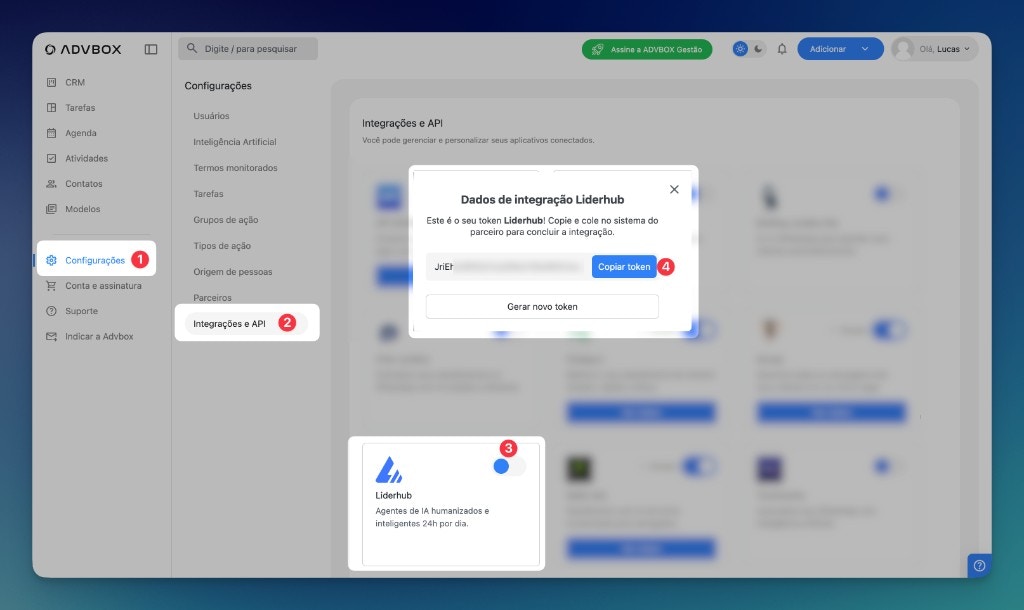Click the Liderhub logo on the card
Screen dimensions: 1024x610
click(x=391, y=467)
